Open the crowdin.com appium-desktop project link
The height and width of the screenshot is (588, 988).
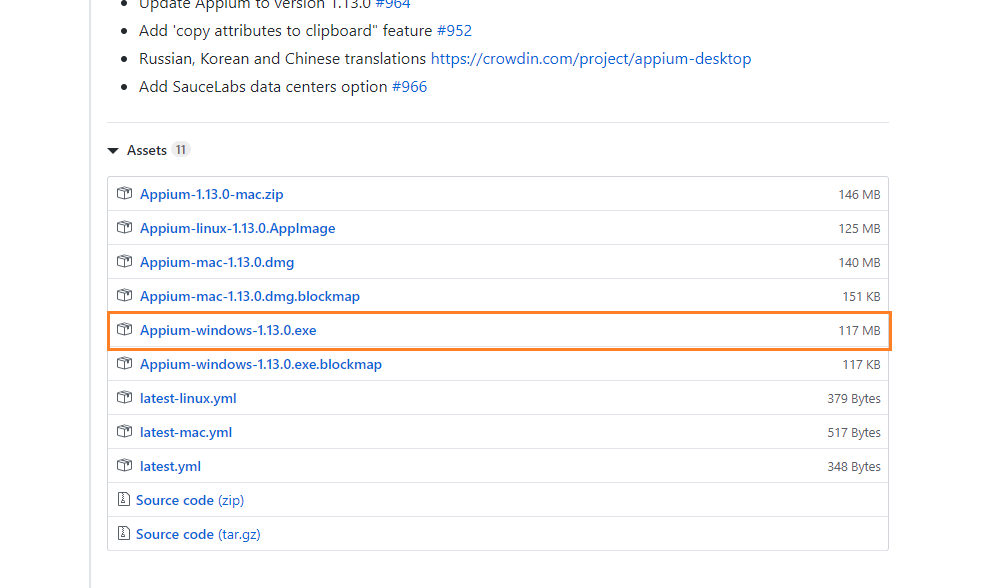591,59
